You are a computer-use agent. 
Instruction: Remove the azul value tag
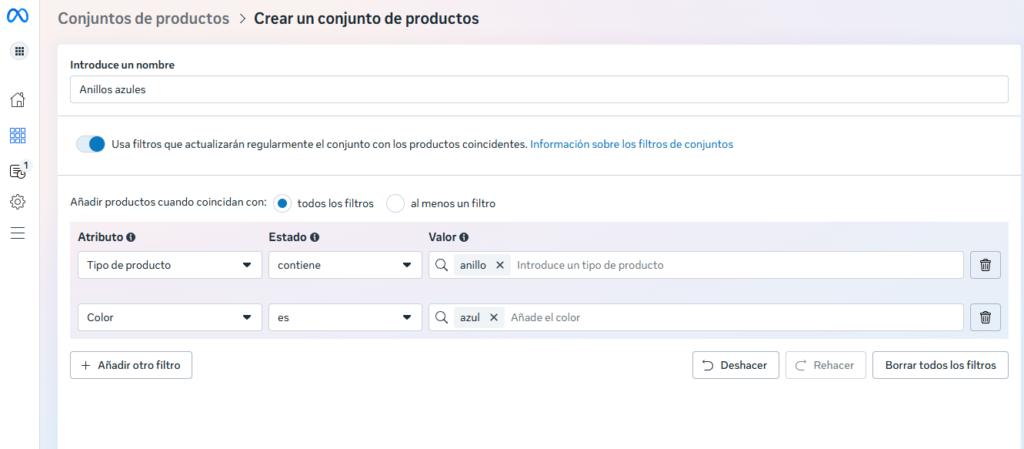(x=494, y=317)
